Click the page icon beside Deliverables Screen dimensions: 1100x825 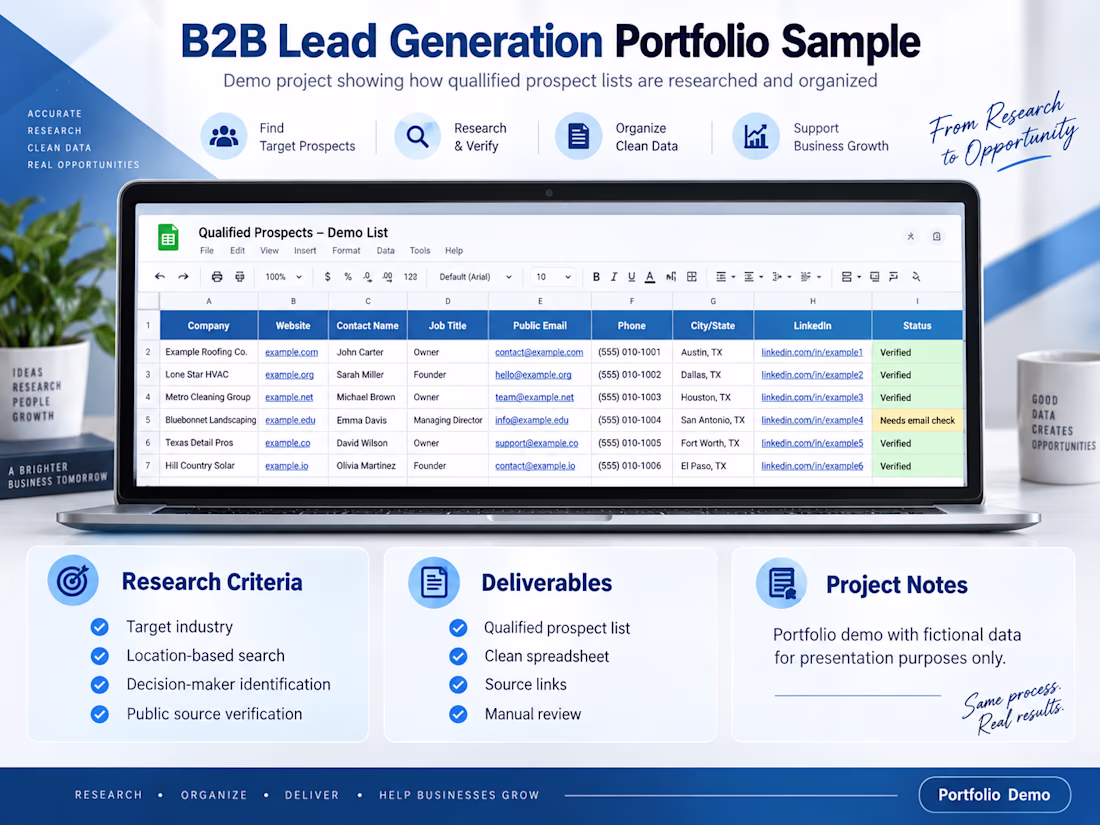coord(434,582)
